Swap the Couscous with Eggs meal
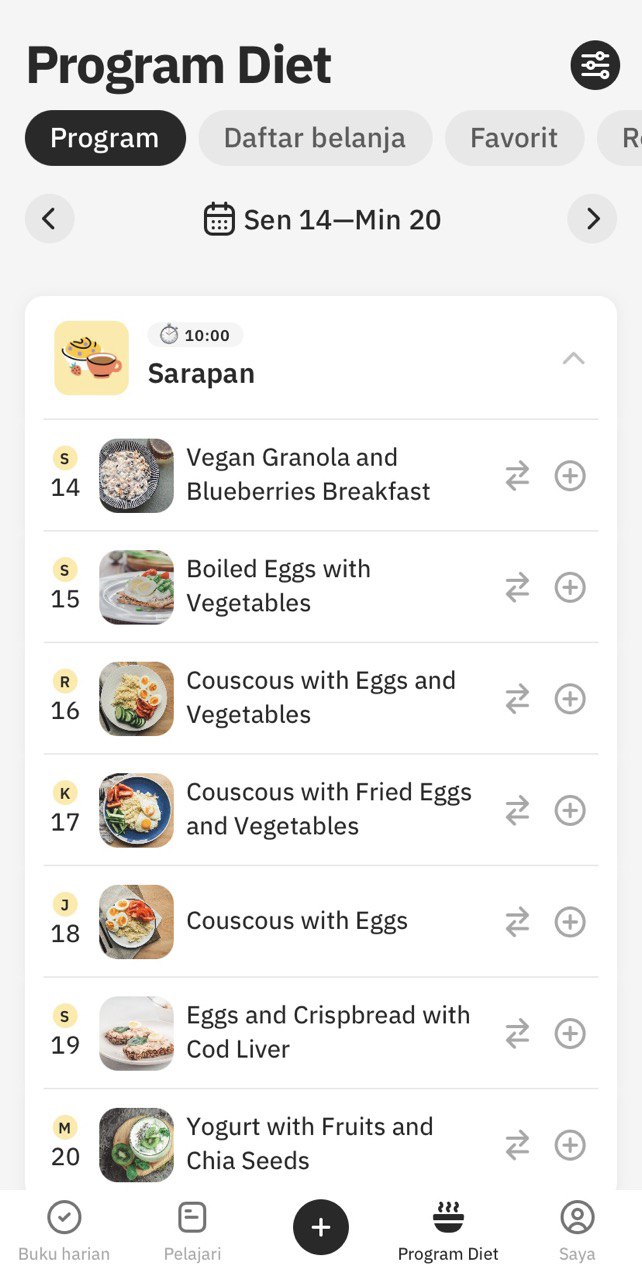 pos(517,922)
